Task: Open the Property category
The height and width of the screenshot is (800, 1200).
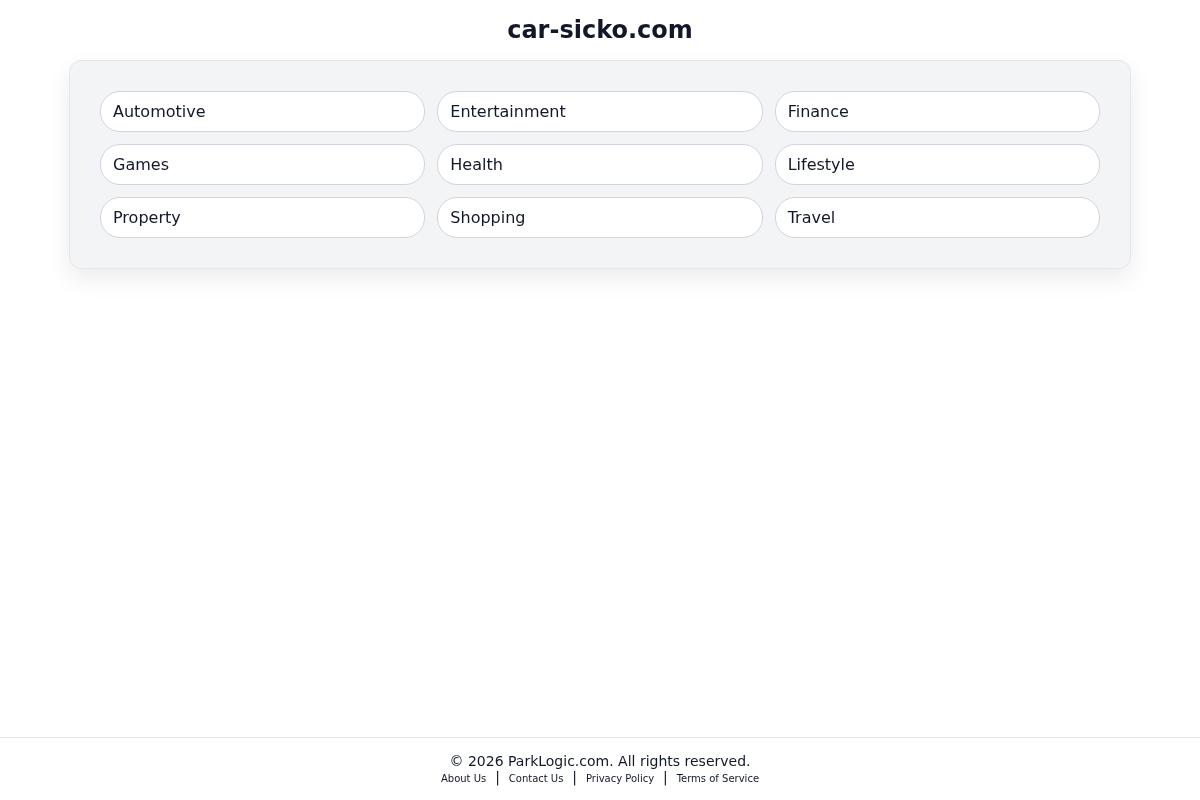Action: click(262, 217)
